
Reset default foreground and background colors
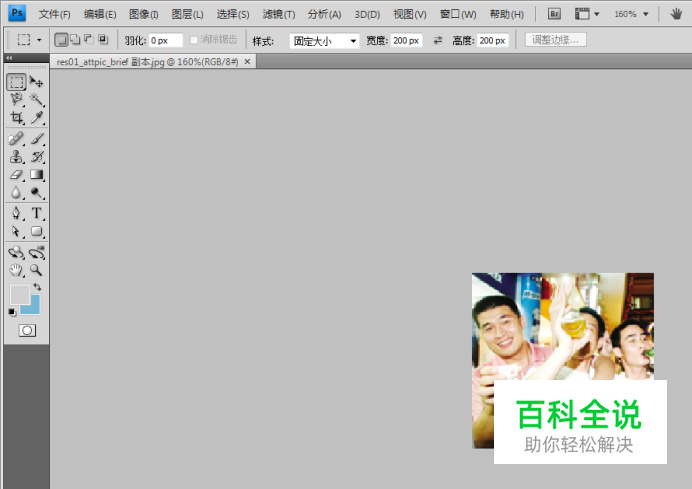coord(12,312)
